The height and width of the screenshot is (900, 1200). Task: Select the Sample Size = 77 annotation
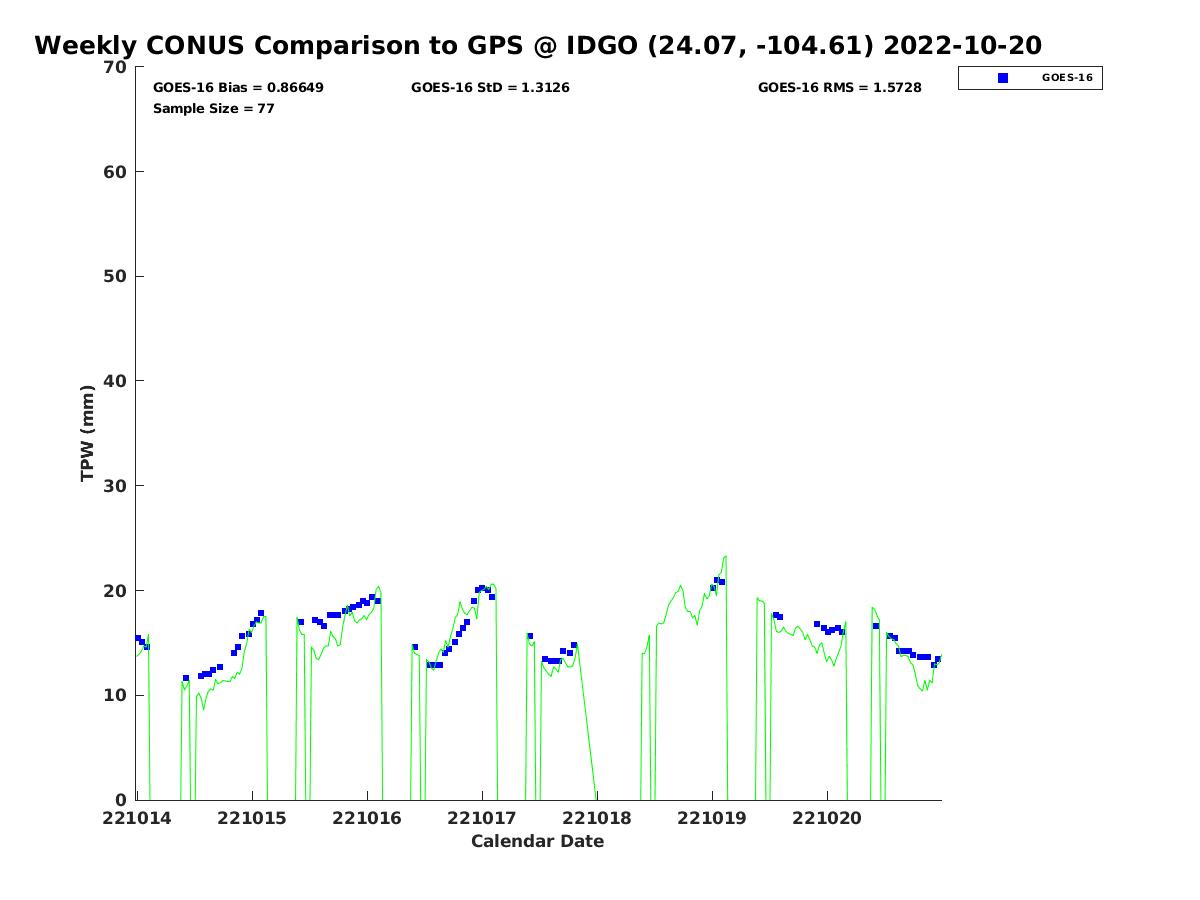tap(213, 108)
